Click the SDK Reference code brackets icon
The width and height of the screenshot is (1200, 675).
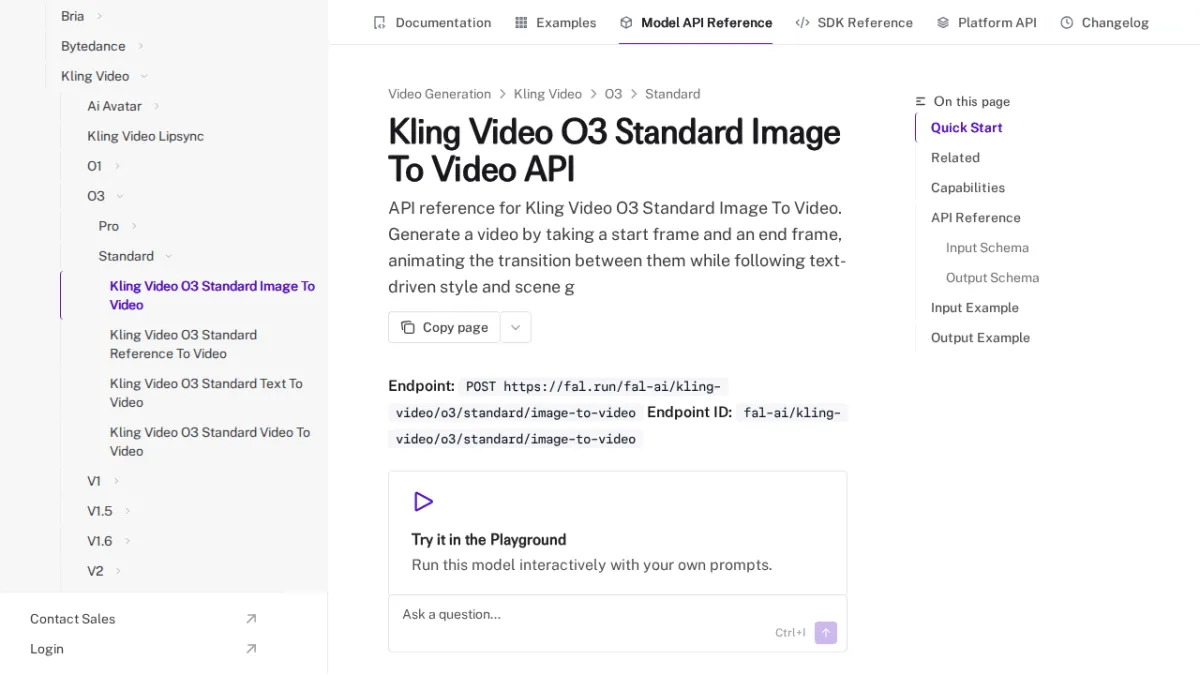click(x=802, y=22)
